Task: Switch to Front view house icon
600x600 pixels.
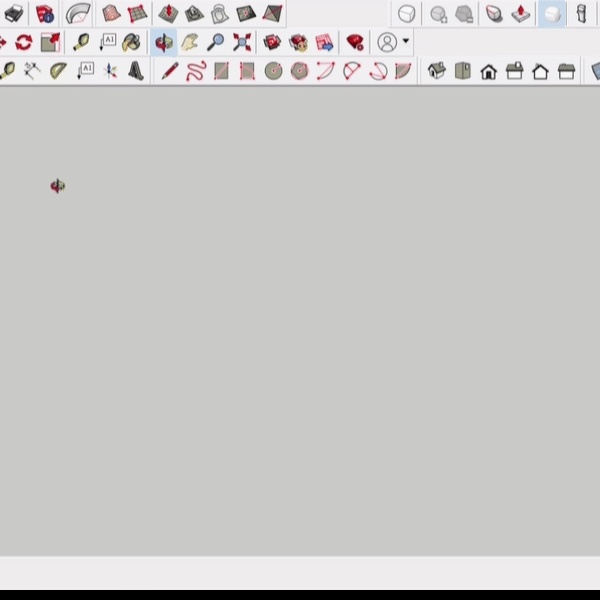Action: (489, 72)
